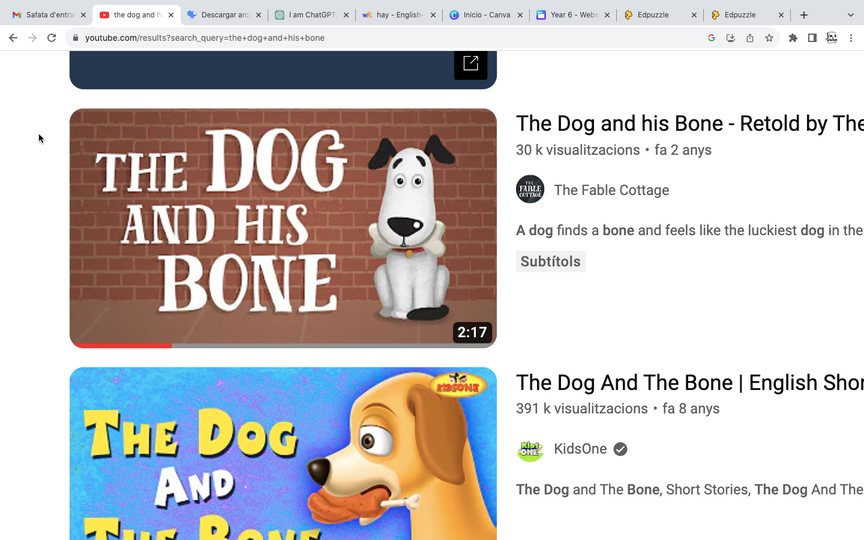This screenshot has width=864, height=540.
Task: Click '391 k visualitzacions' text
Action: point(582,408)
